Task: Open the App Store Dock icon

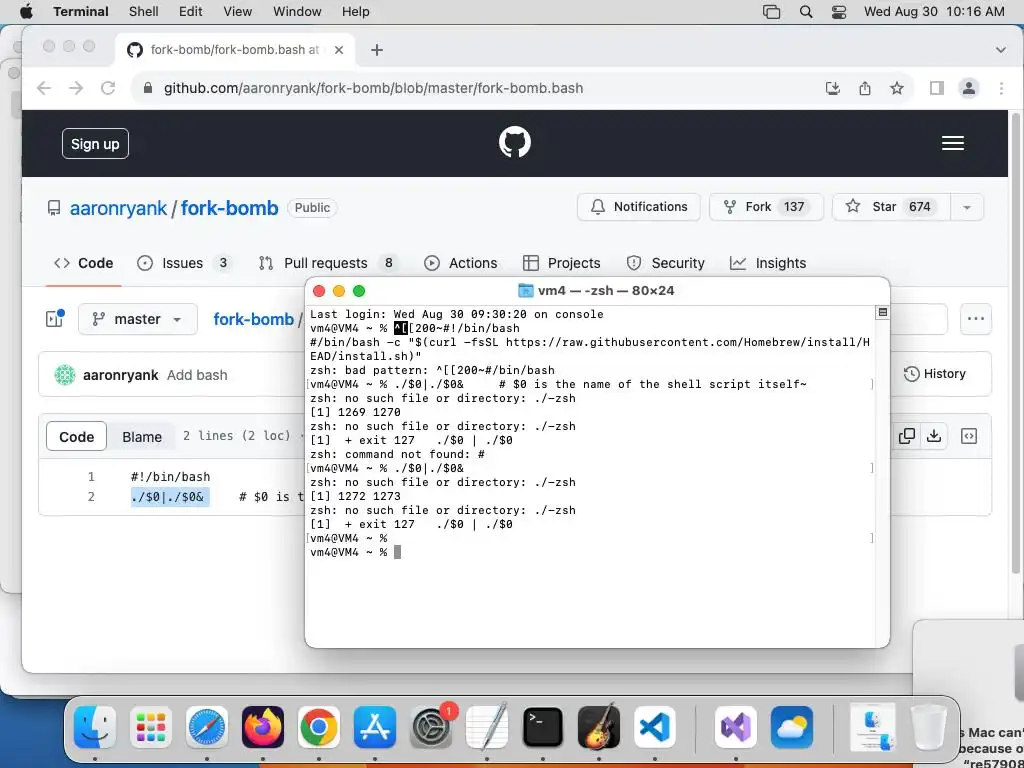Action: tap(375, 727)
